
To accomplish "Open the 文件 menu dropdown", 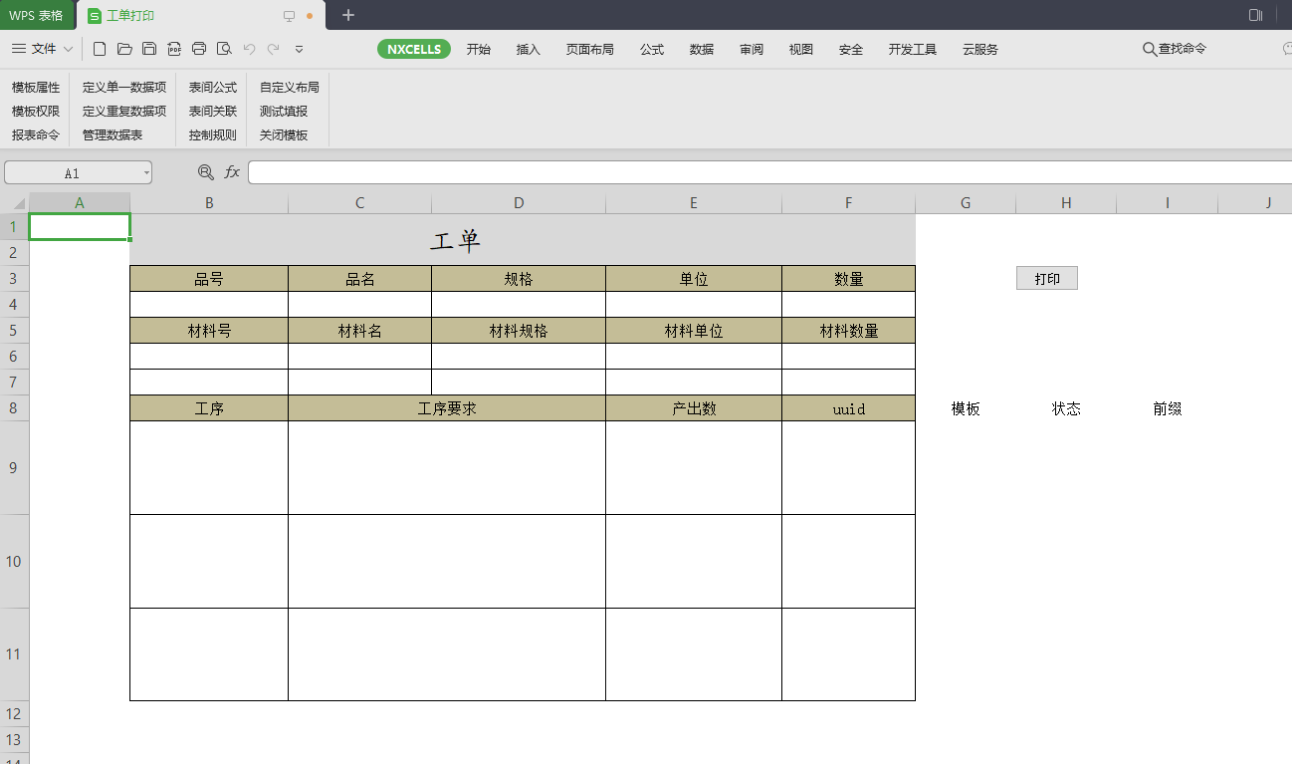I will (x=42, y=49).
